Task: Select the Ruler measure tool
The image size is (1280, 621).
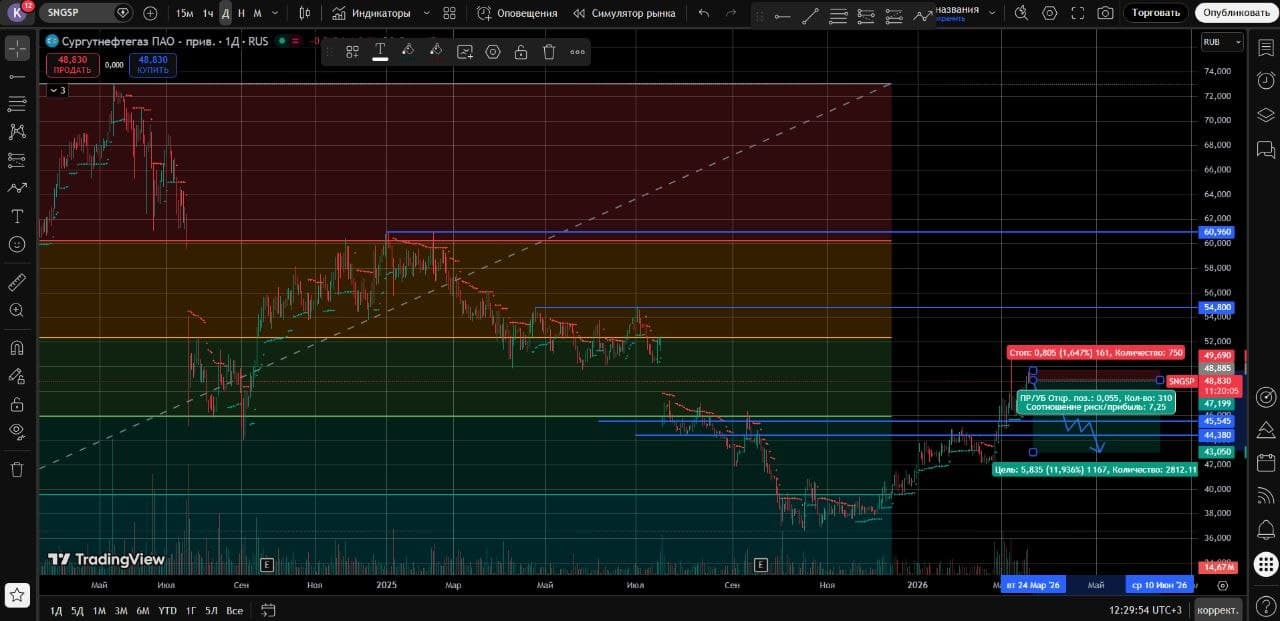Action: [17, 283]
